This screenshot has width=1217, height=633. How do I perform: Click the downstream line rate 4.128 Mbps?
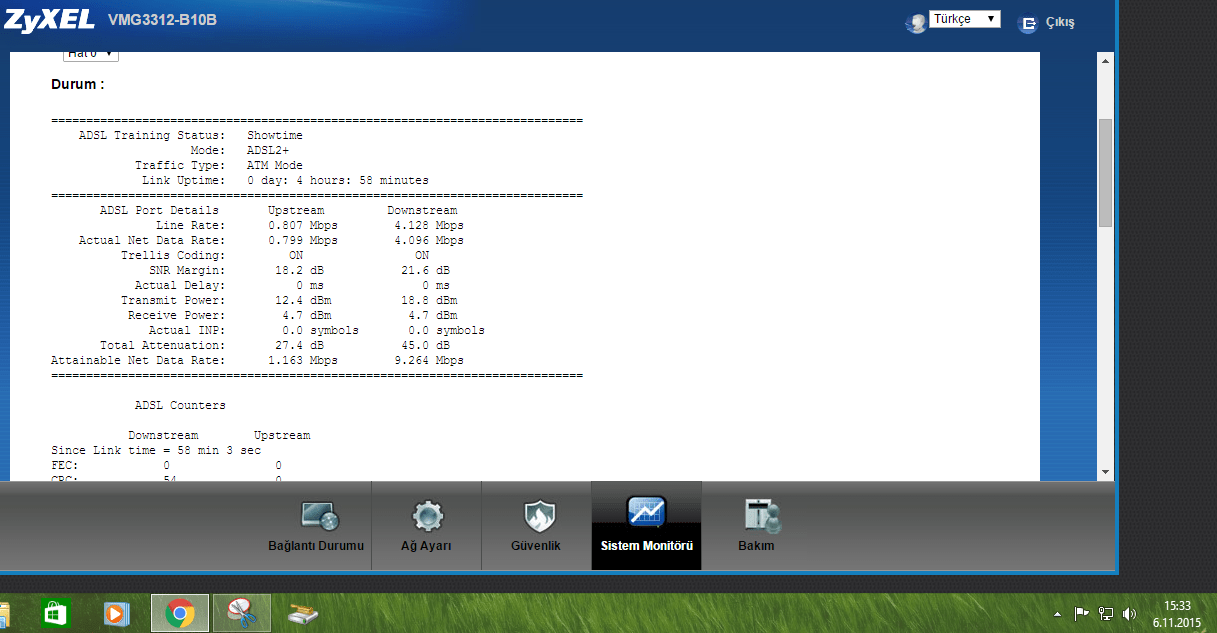429,225
